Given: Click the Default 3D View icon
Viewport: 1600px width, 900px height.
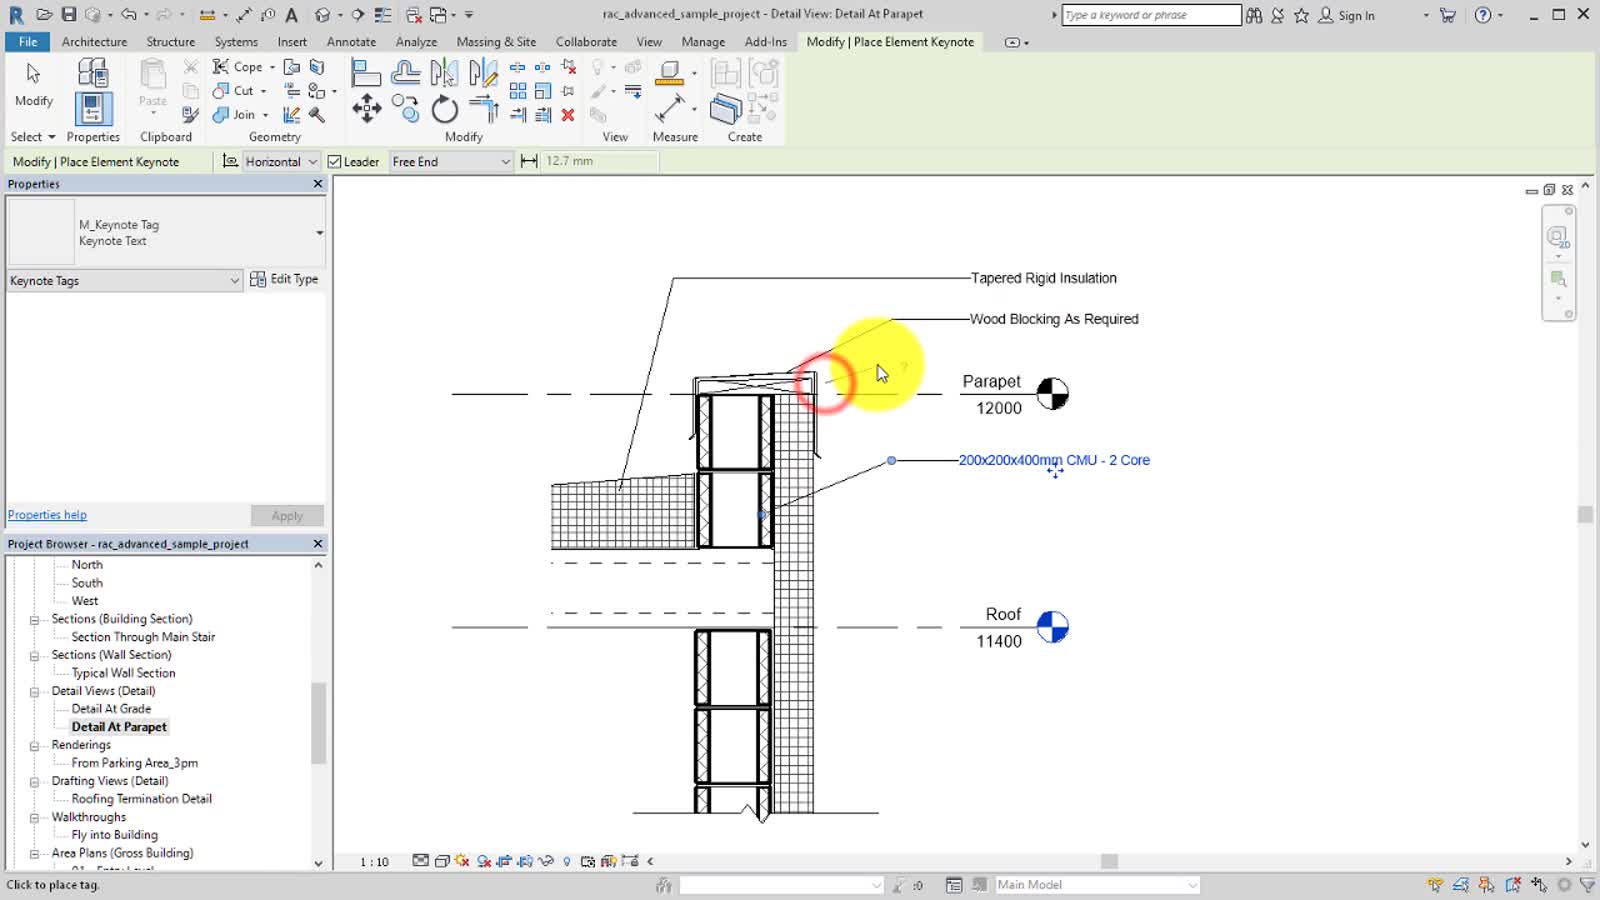Looking at the screenshot, I should point(322,14).
